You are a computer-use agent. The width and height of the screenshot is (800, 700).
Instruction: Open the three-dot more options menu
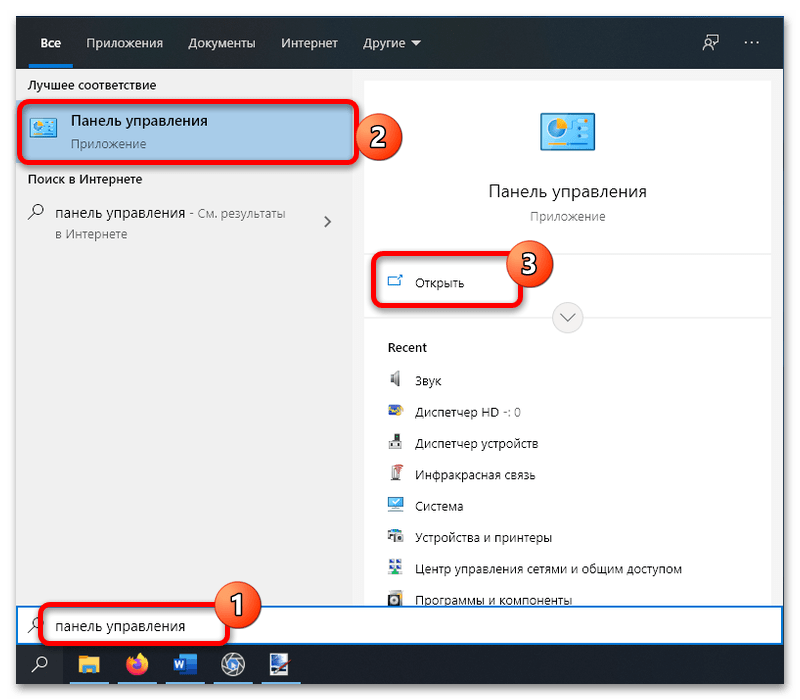[752, 43]
